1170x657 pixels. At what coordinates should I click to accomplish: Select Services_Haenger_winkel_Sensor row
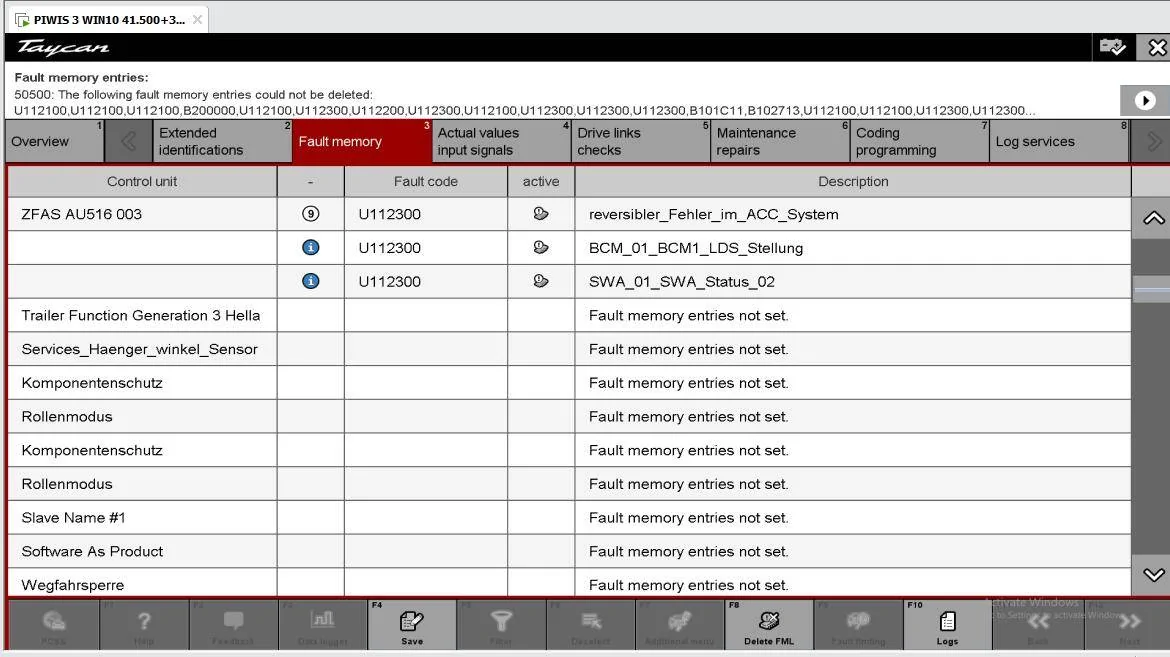coord(569,349)
